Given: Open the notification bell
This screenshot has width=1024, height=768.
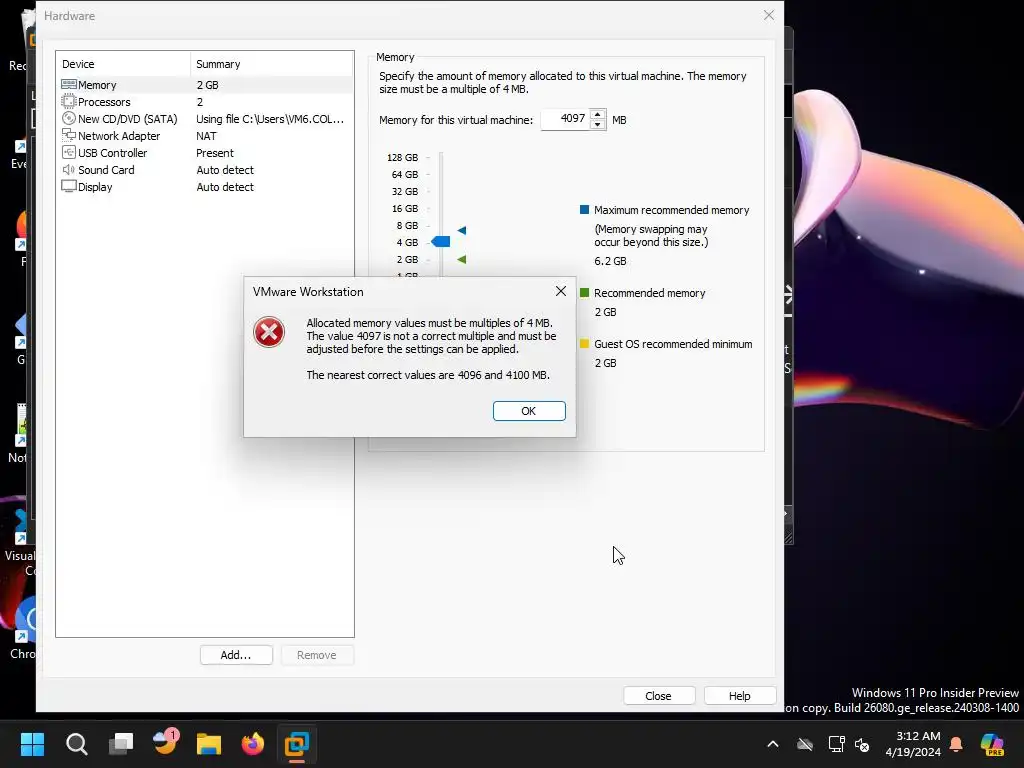Looking at the screenshot, I should coord(956,744).
